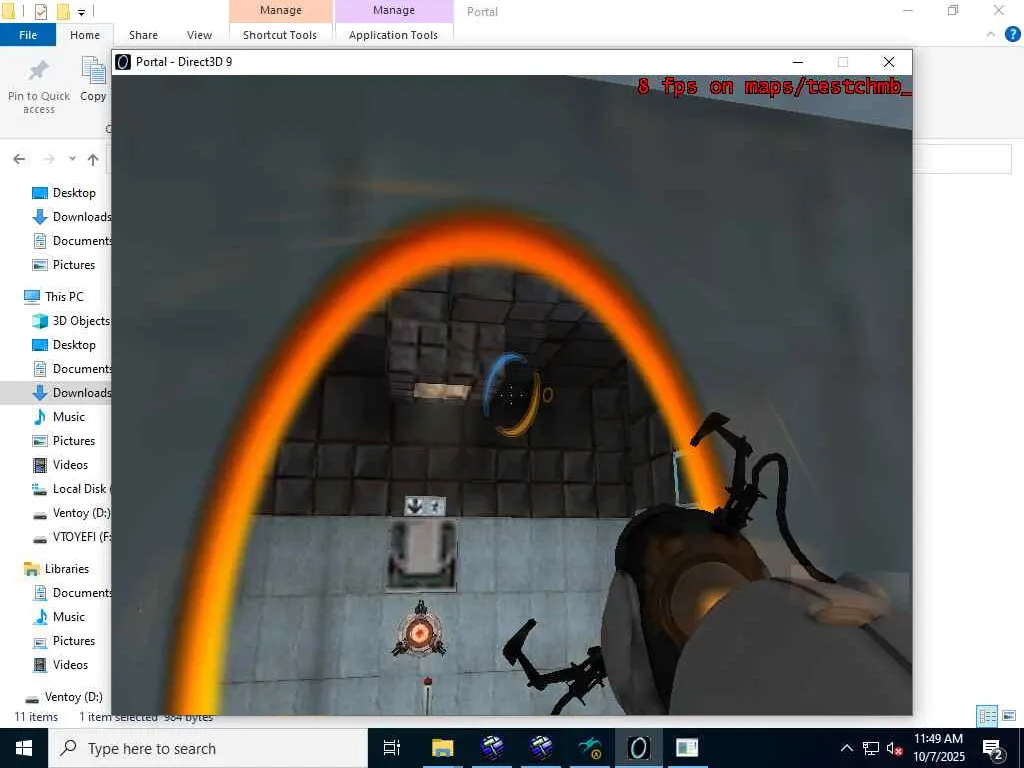This screenshot has height=768, width=1024.
Task: Switch to the View ribbon tab
Action: pyautogui.click(x=199, y=35)
